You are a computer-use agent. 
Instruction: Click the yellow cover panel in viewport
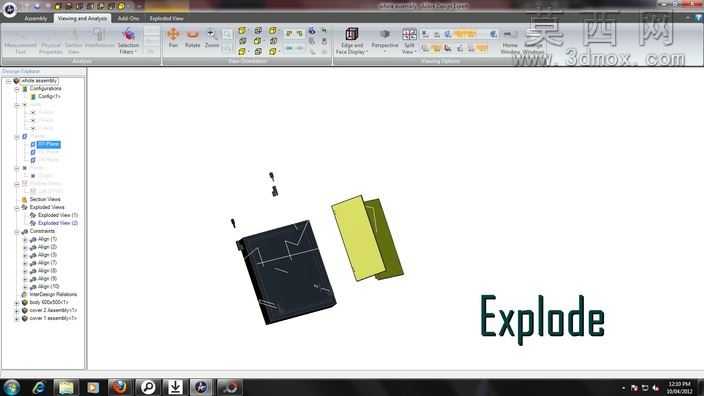358,238
